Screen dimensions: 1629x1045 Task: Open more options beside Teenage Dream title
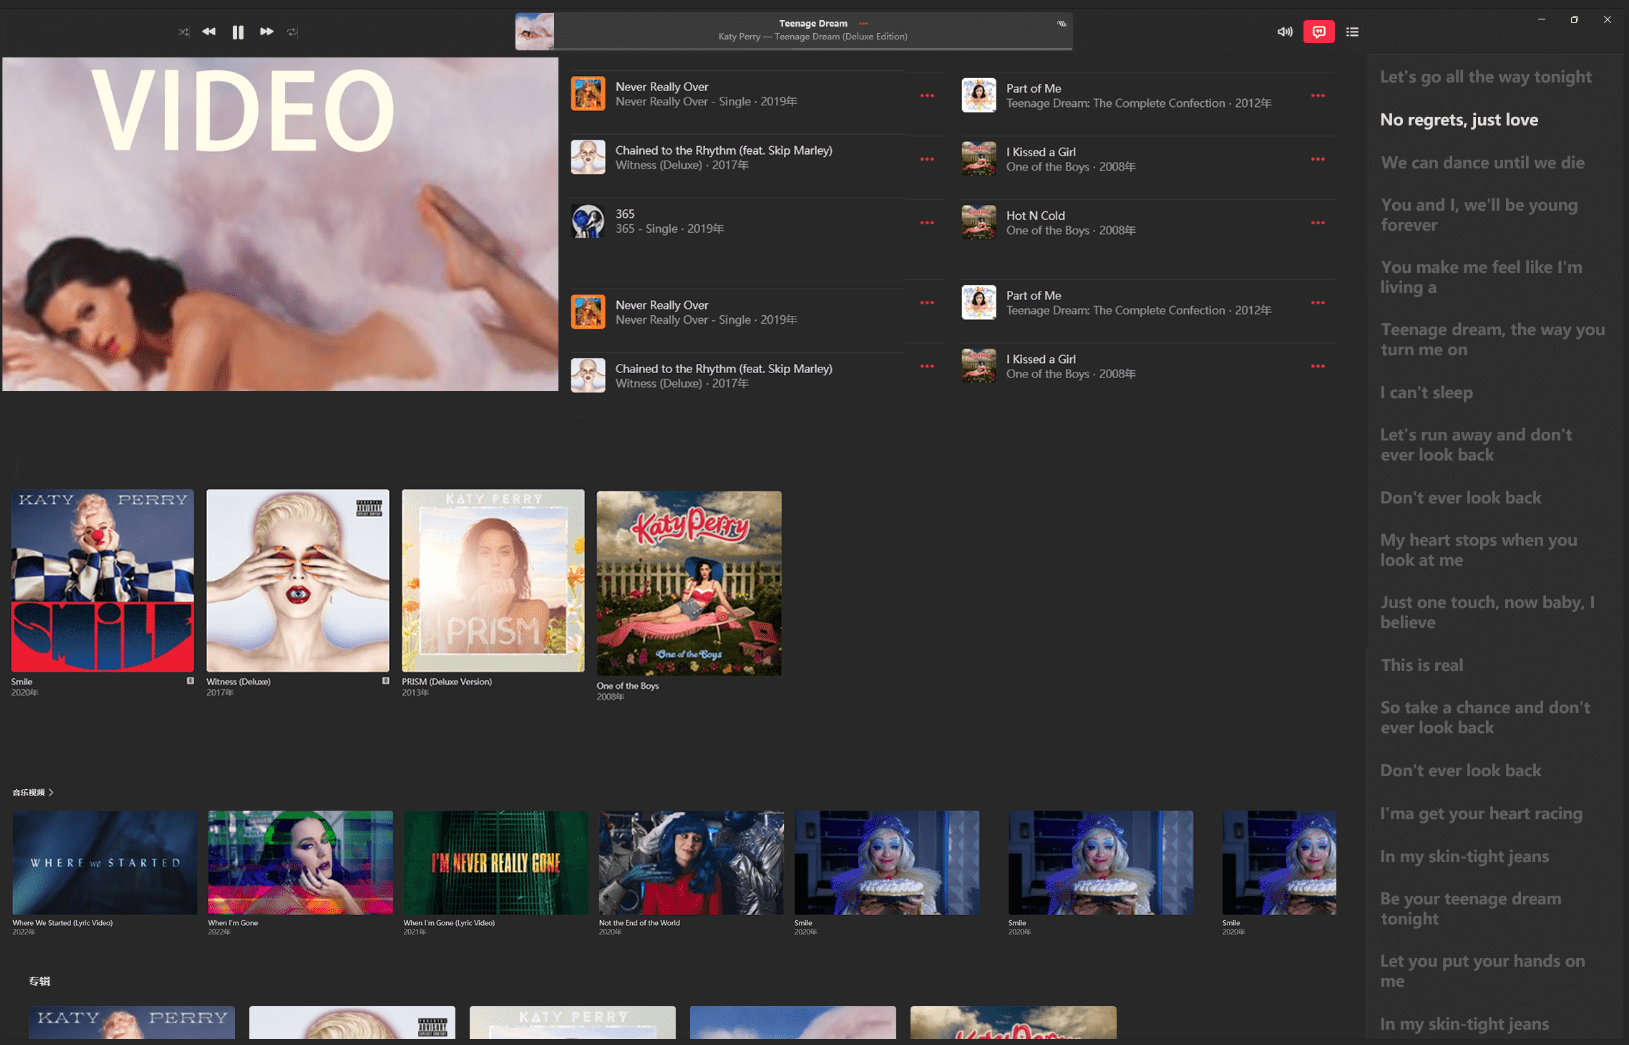pyautogui.click(x=863, y=23)
